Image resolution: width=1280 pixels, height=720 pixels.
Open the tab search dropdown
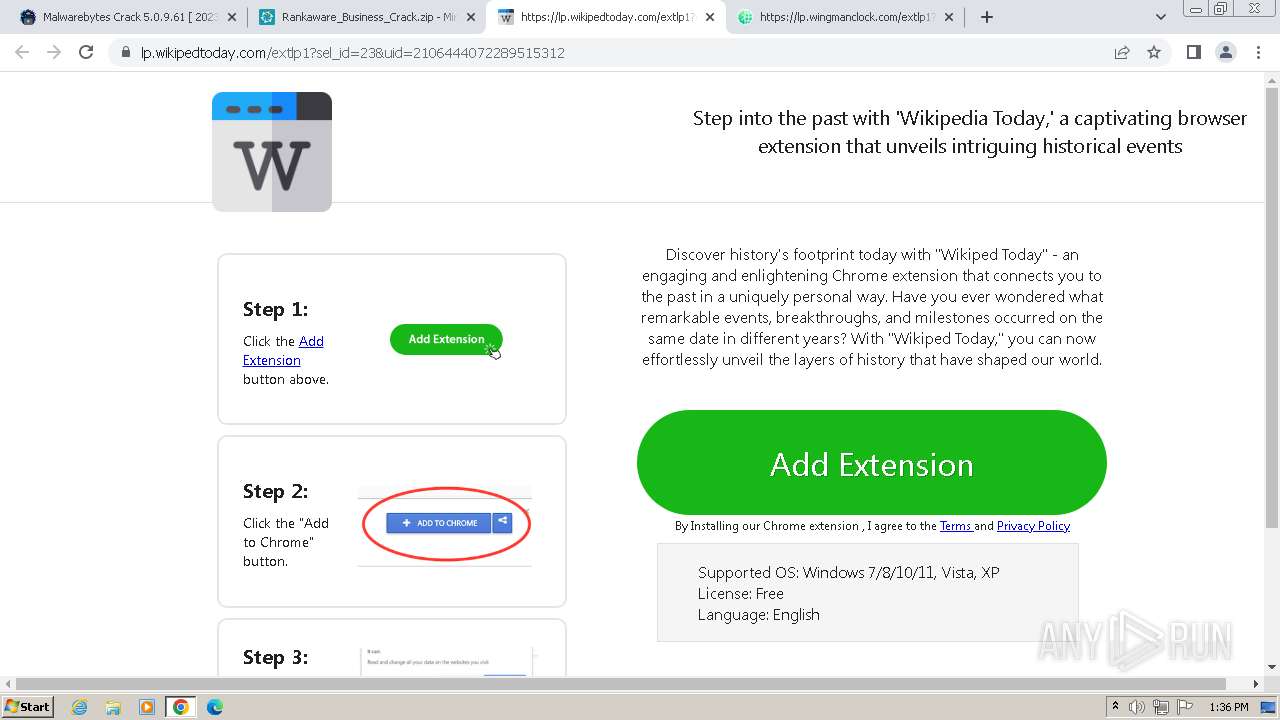[1160, 17]
